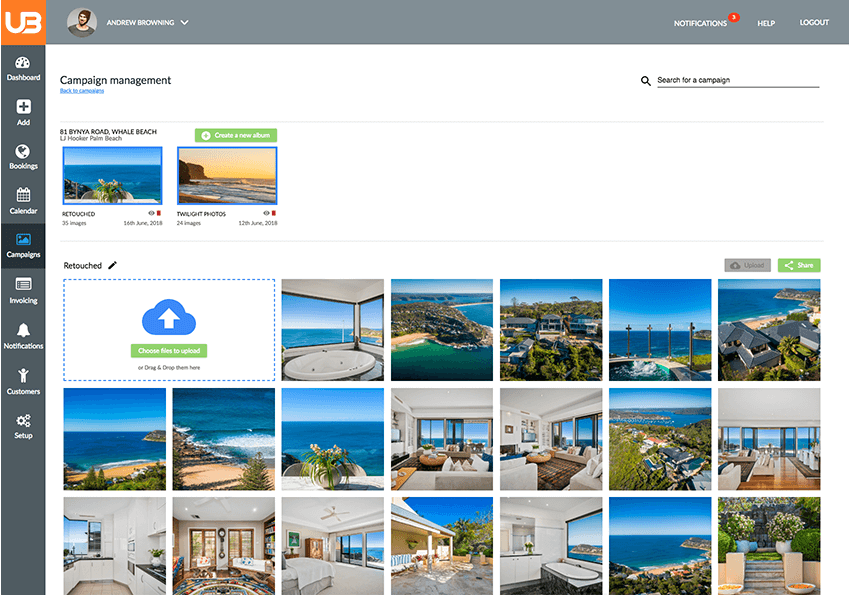Click the Choose files to upload button
Viewport: 849px width, 596px height.
167,351
